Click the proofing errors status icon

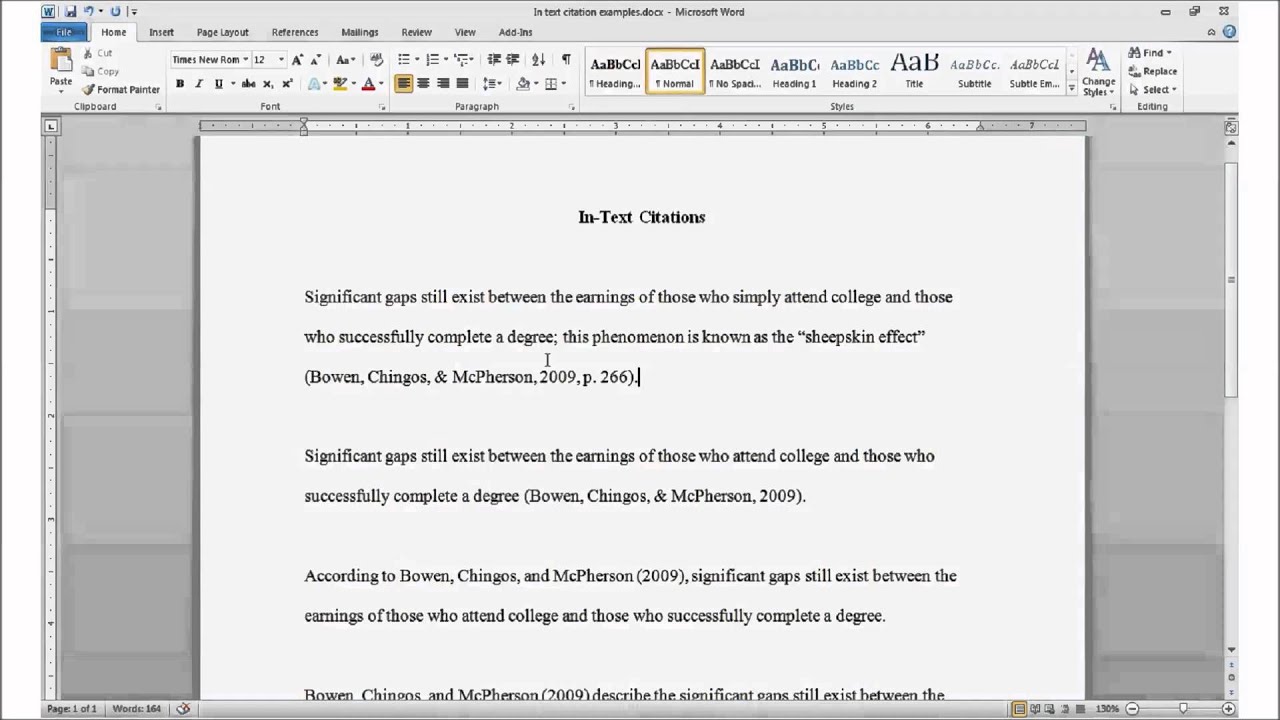click(x=183, y=709)
